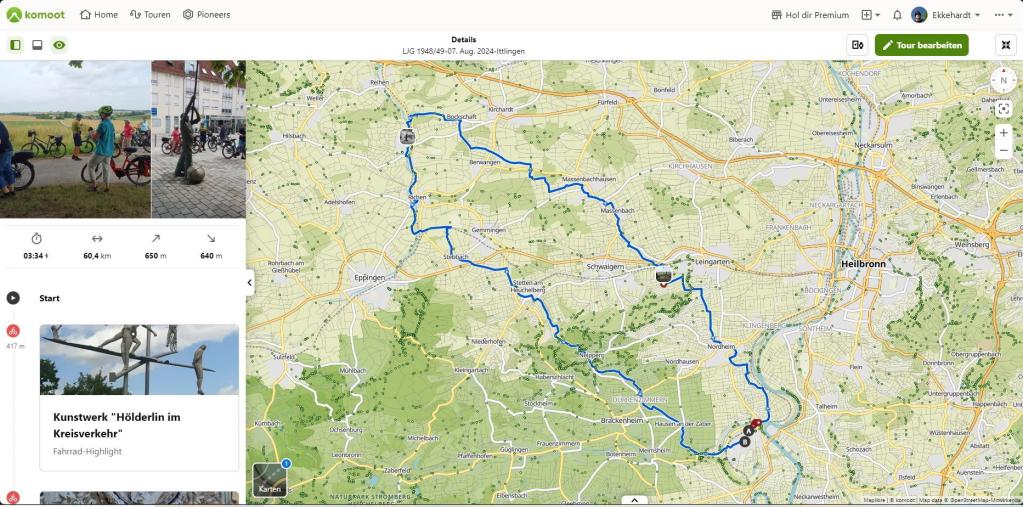Open the navigation device sync icon

(857, 45)
